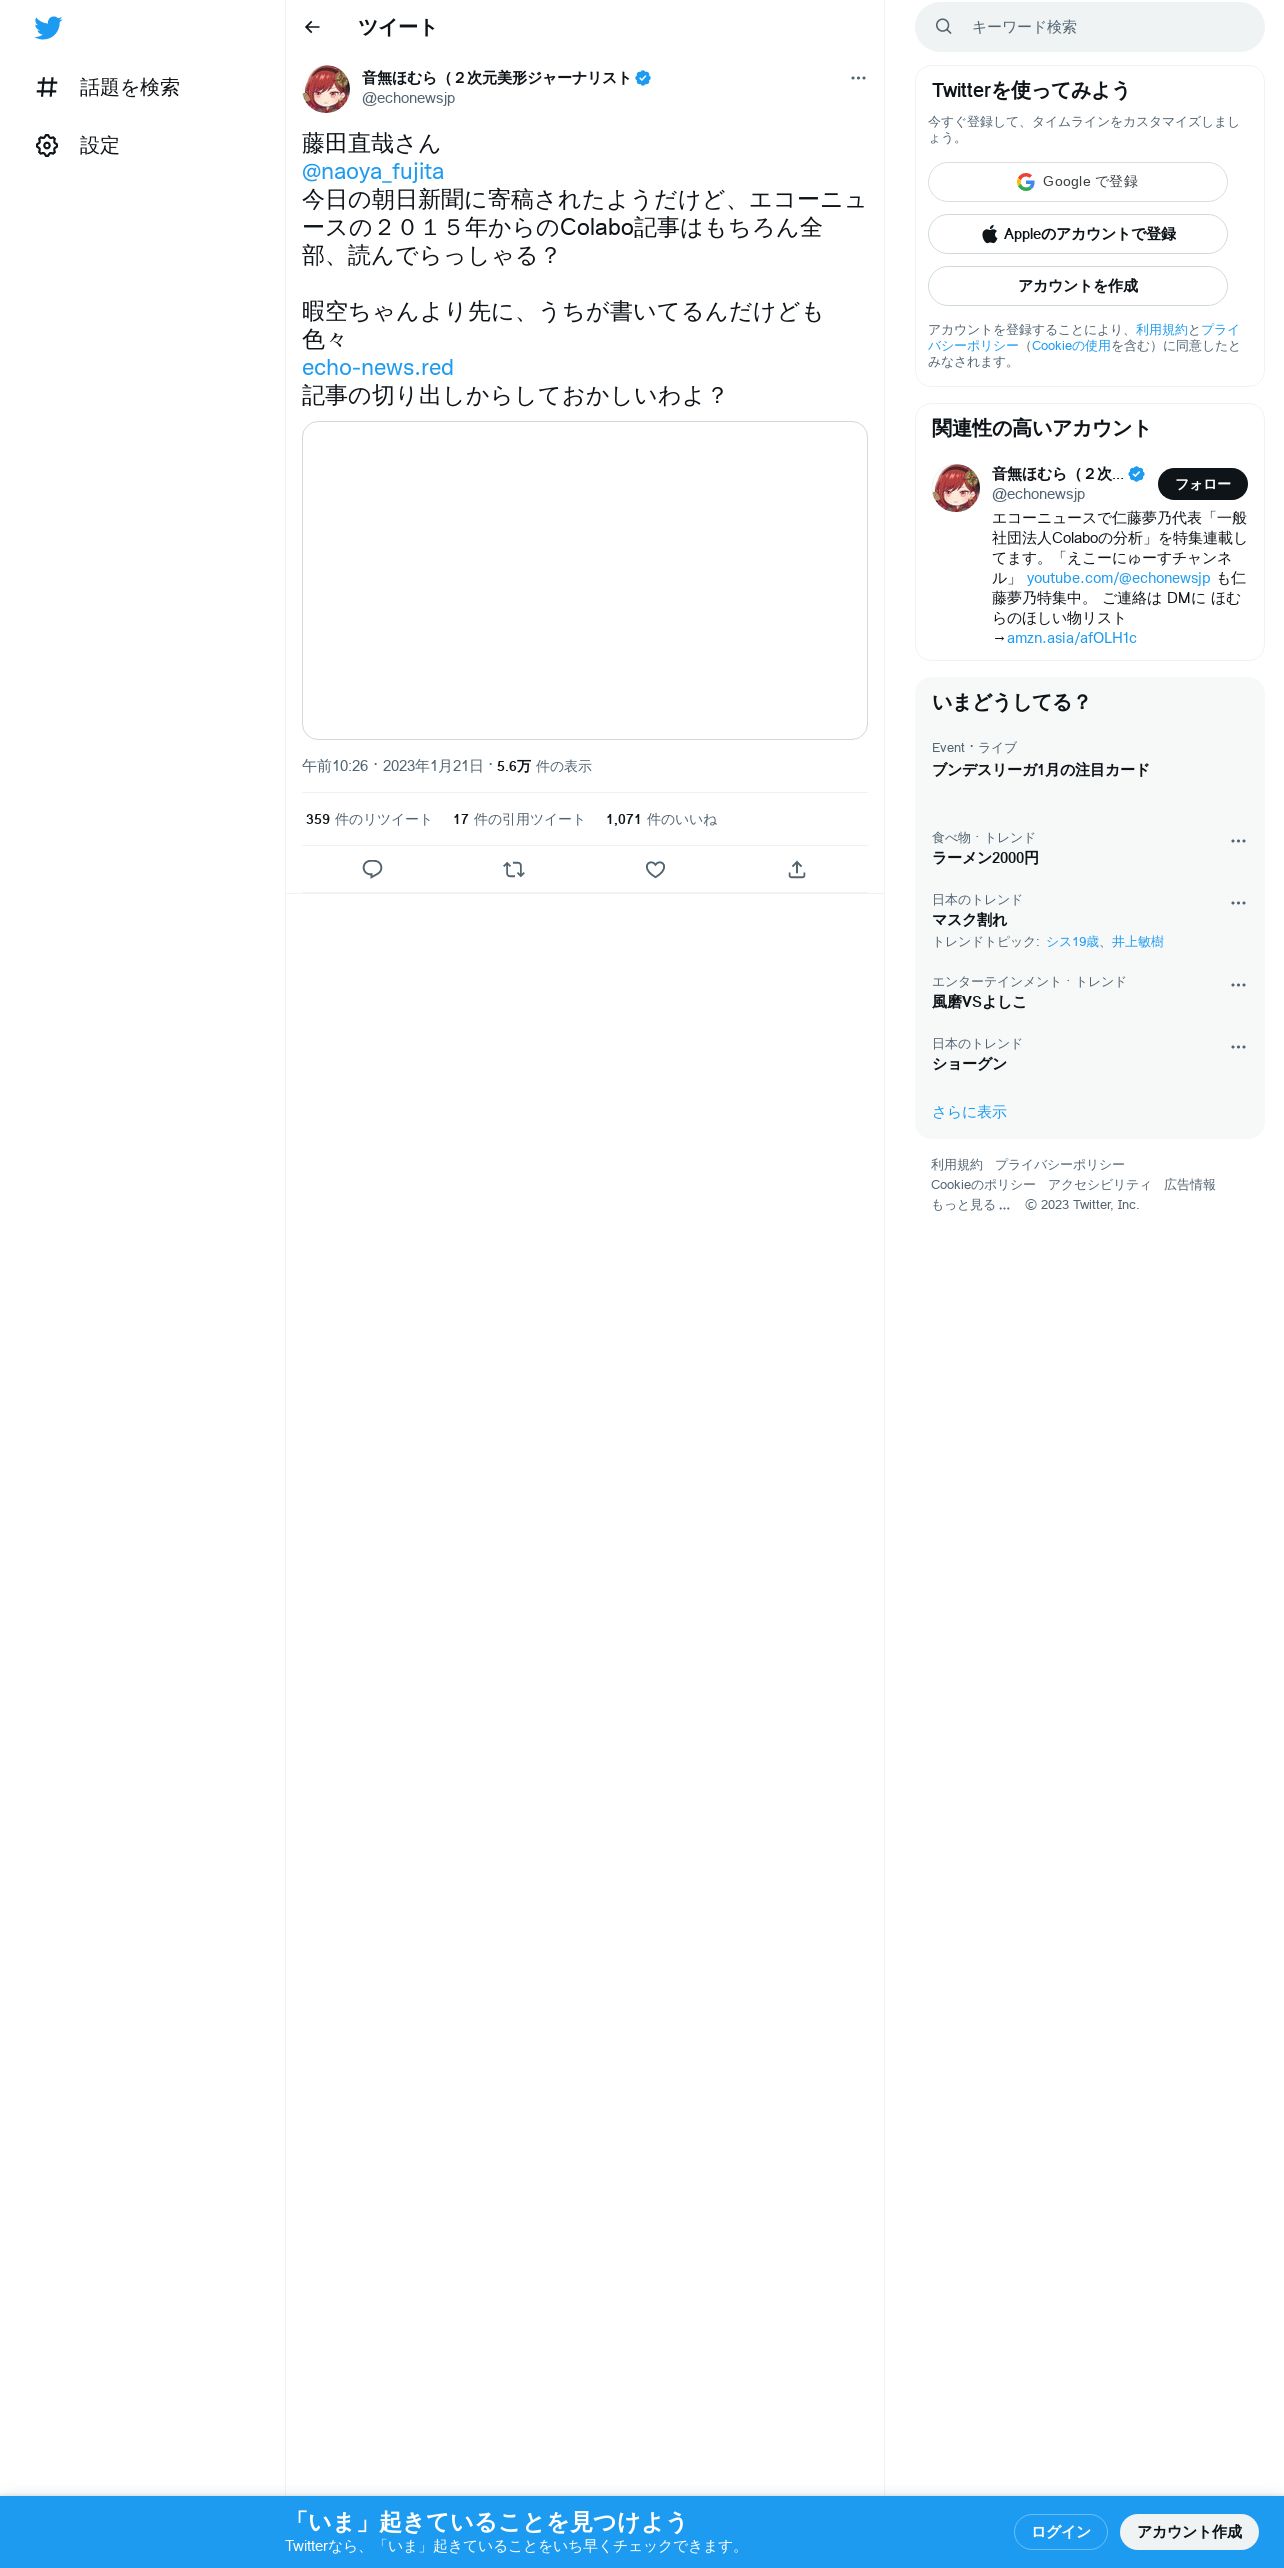
Task: Open tweet timestamp 午前10:26 · 2023年1月21日
Action: click(392, 766)
